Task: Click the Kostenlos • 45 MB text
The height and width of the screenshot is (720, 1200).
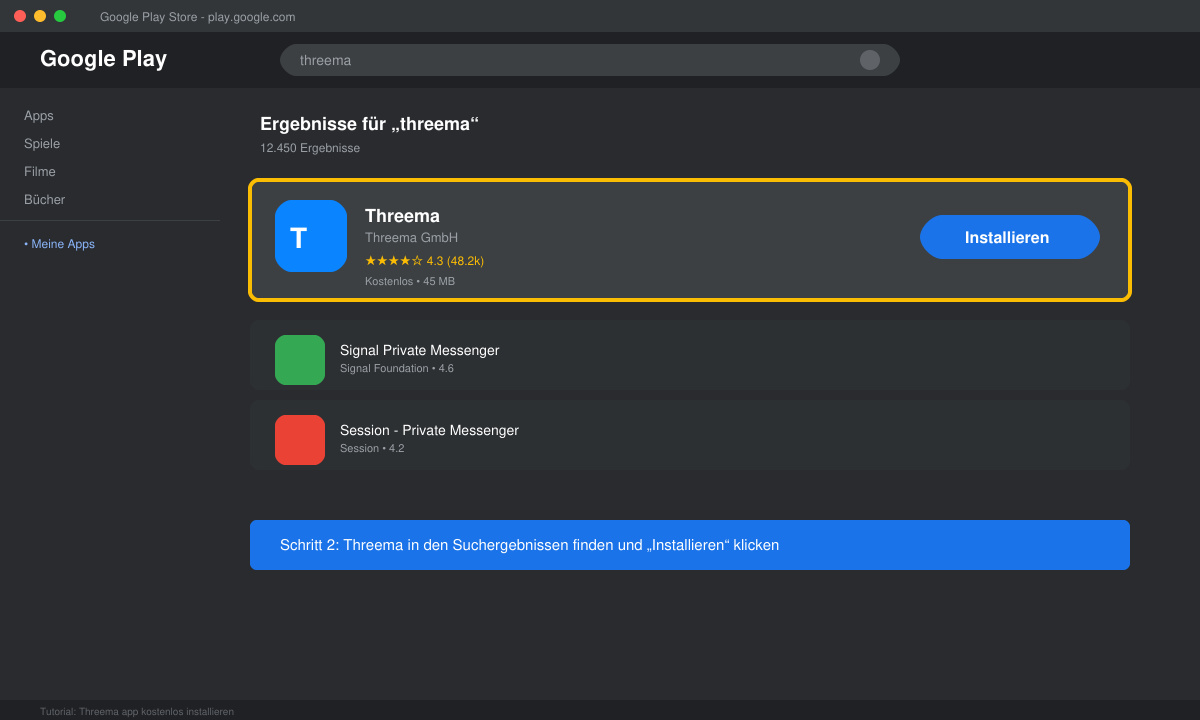Action: click(410, 282)
